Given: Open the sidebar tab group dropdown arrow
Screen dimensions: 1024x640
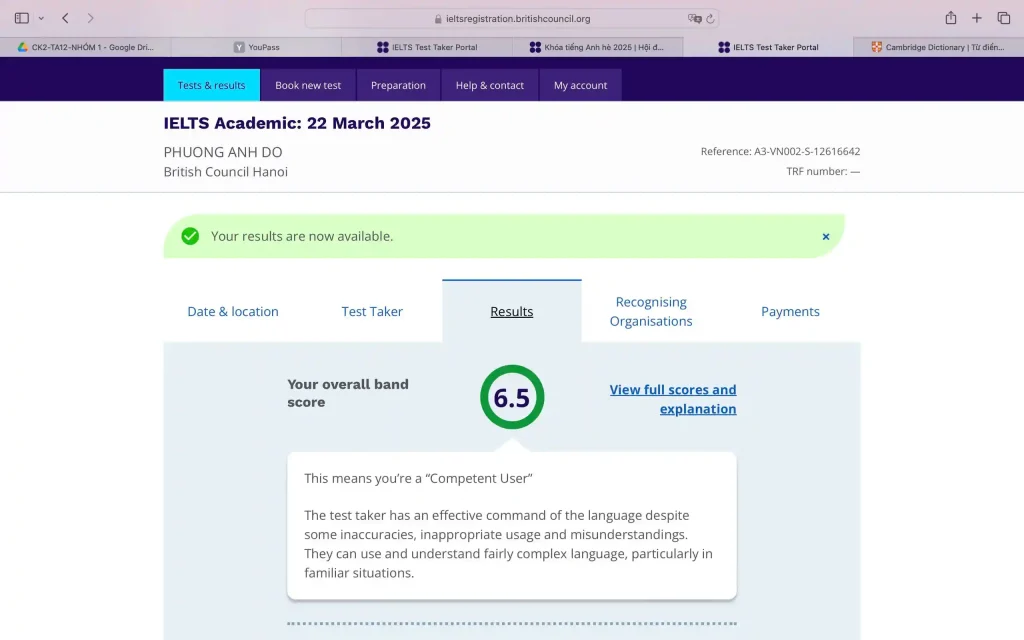Looking at the screenshot, I should pos(41,18).
